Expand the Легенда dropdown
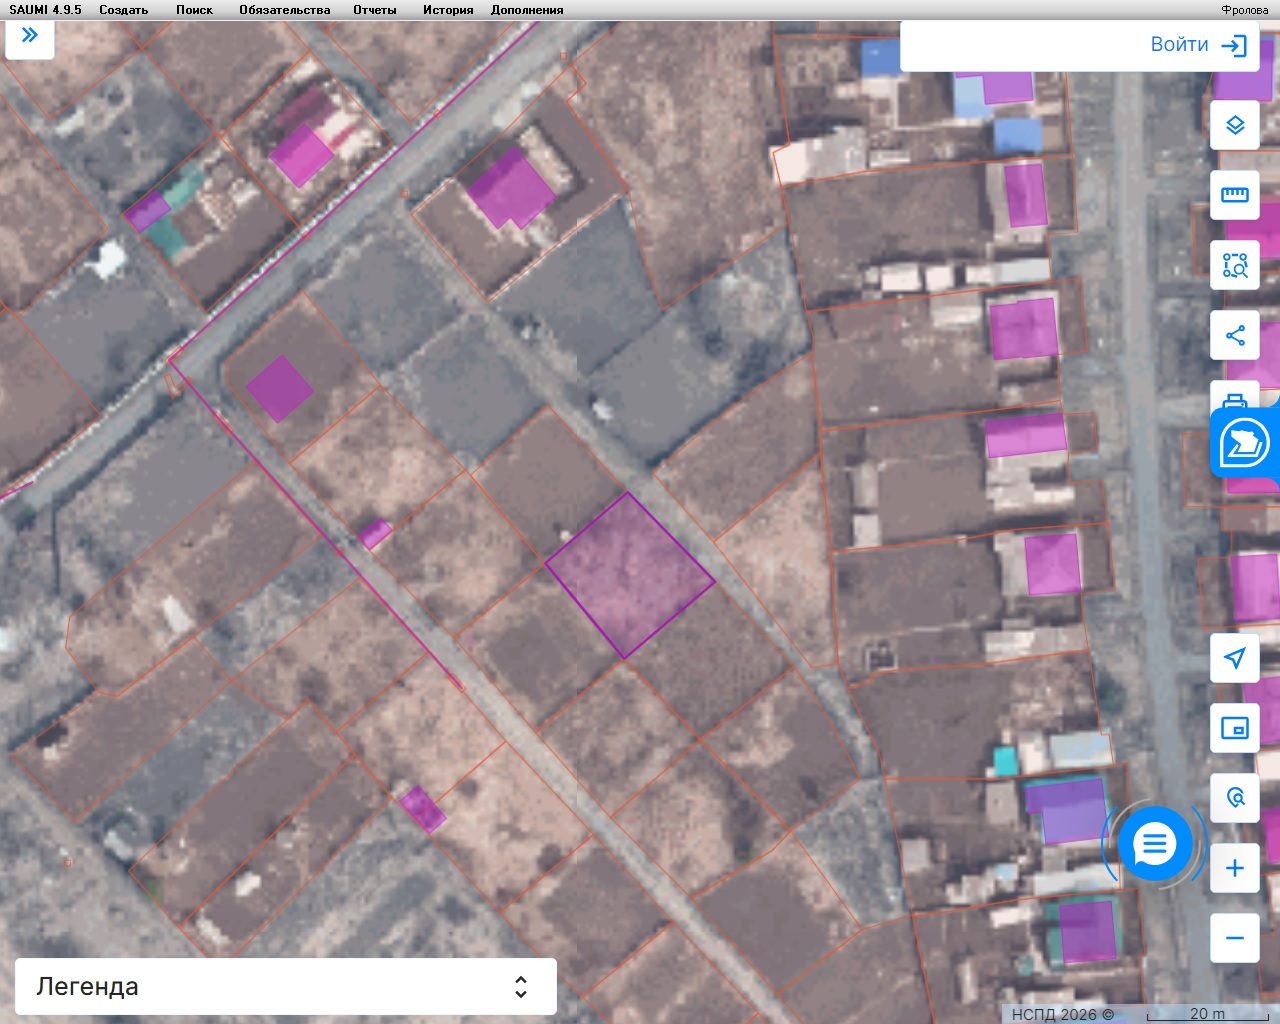The height and width of the screenshot is (1024, 1280). click(x=286, y=987)
